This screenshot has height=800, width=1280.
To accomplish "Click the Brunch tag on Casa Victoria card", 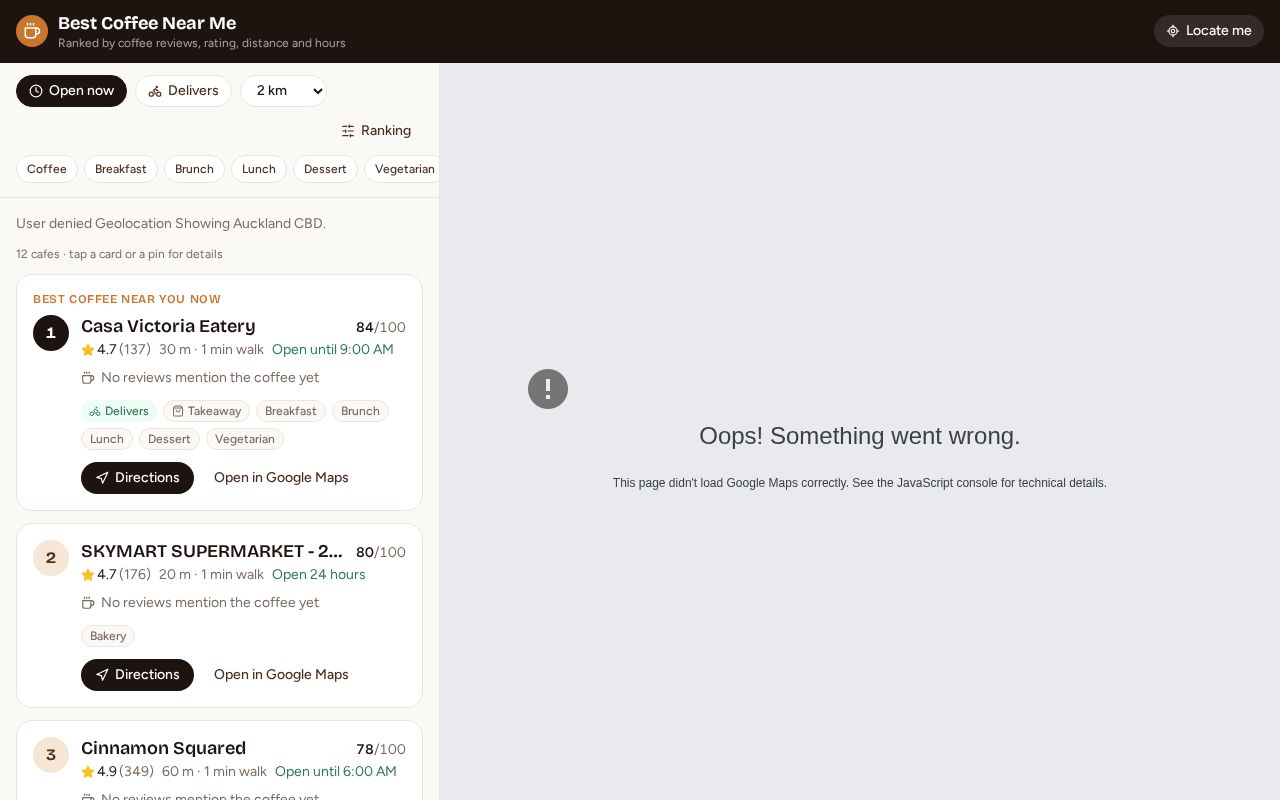I will [x=360, y=411].
